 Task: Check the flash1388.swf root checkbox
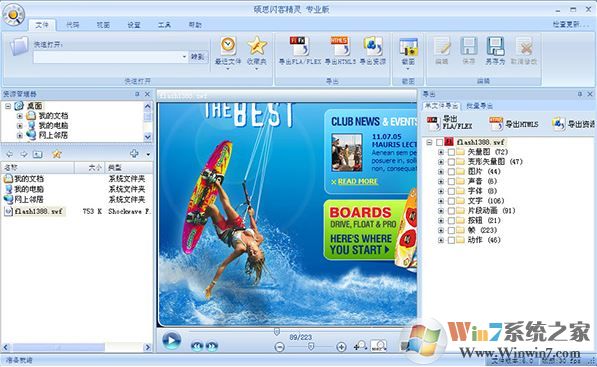point(440,142)
